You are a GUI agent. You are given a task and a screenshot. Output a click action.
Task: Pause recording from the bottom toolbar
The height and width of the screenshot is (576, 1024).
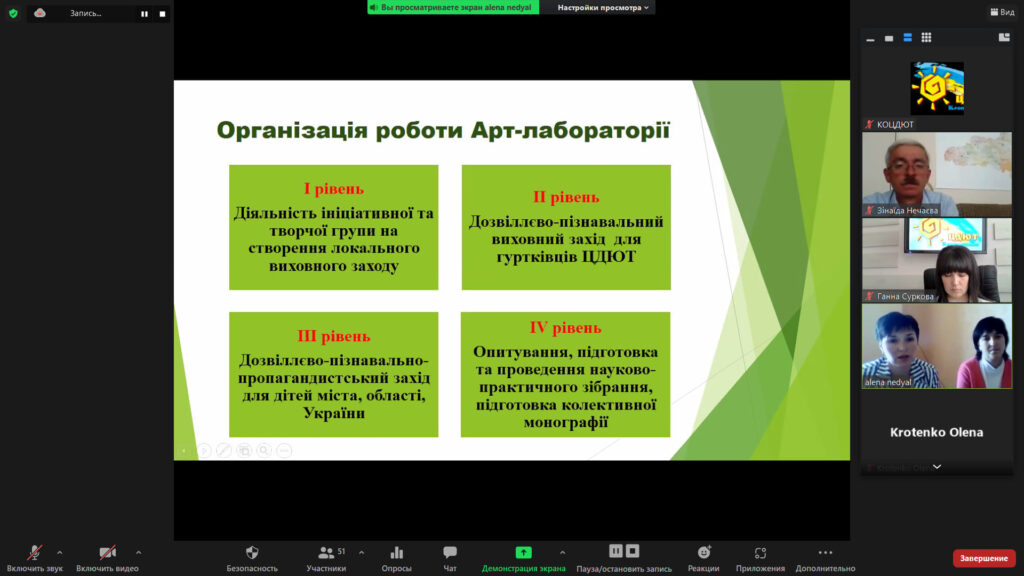pos(616,551)
